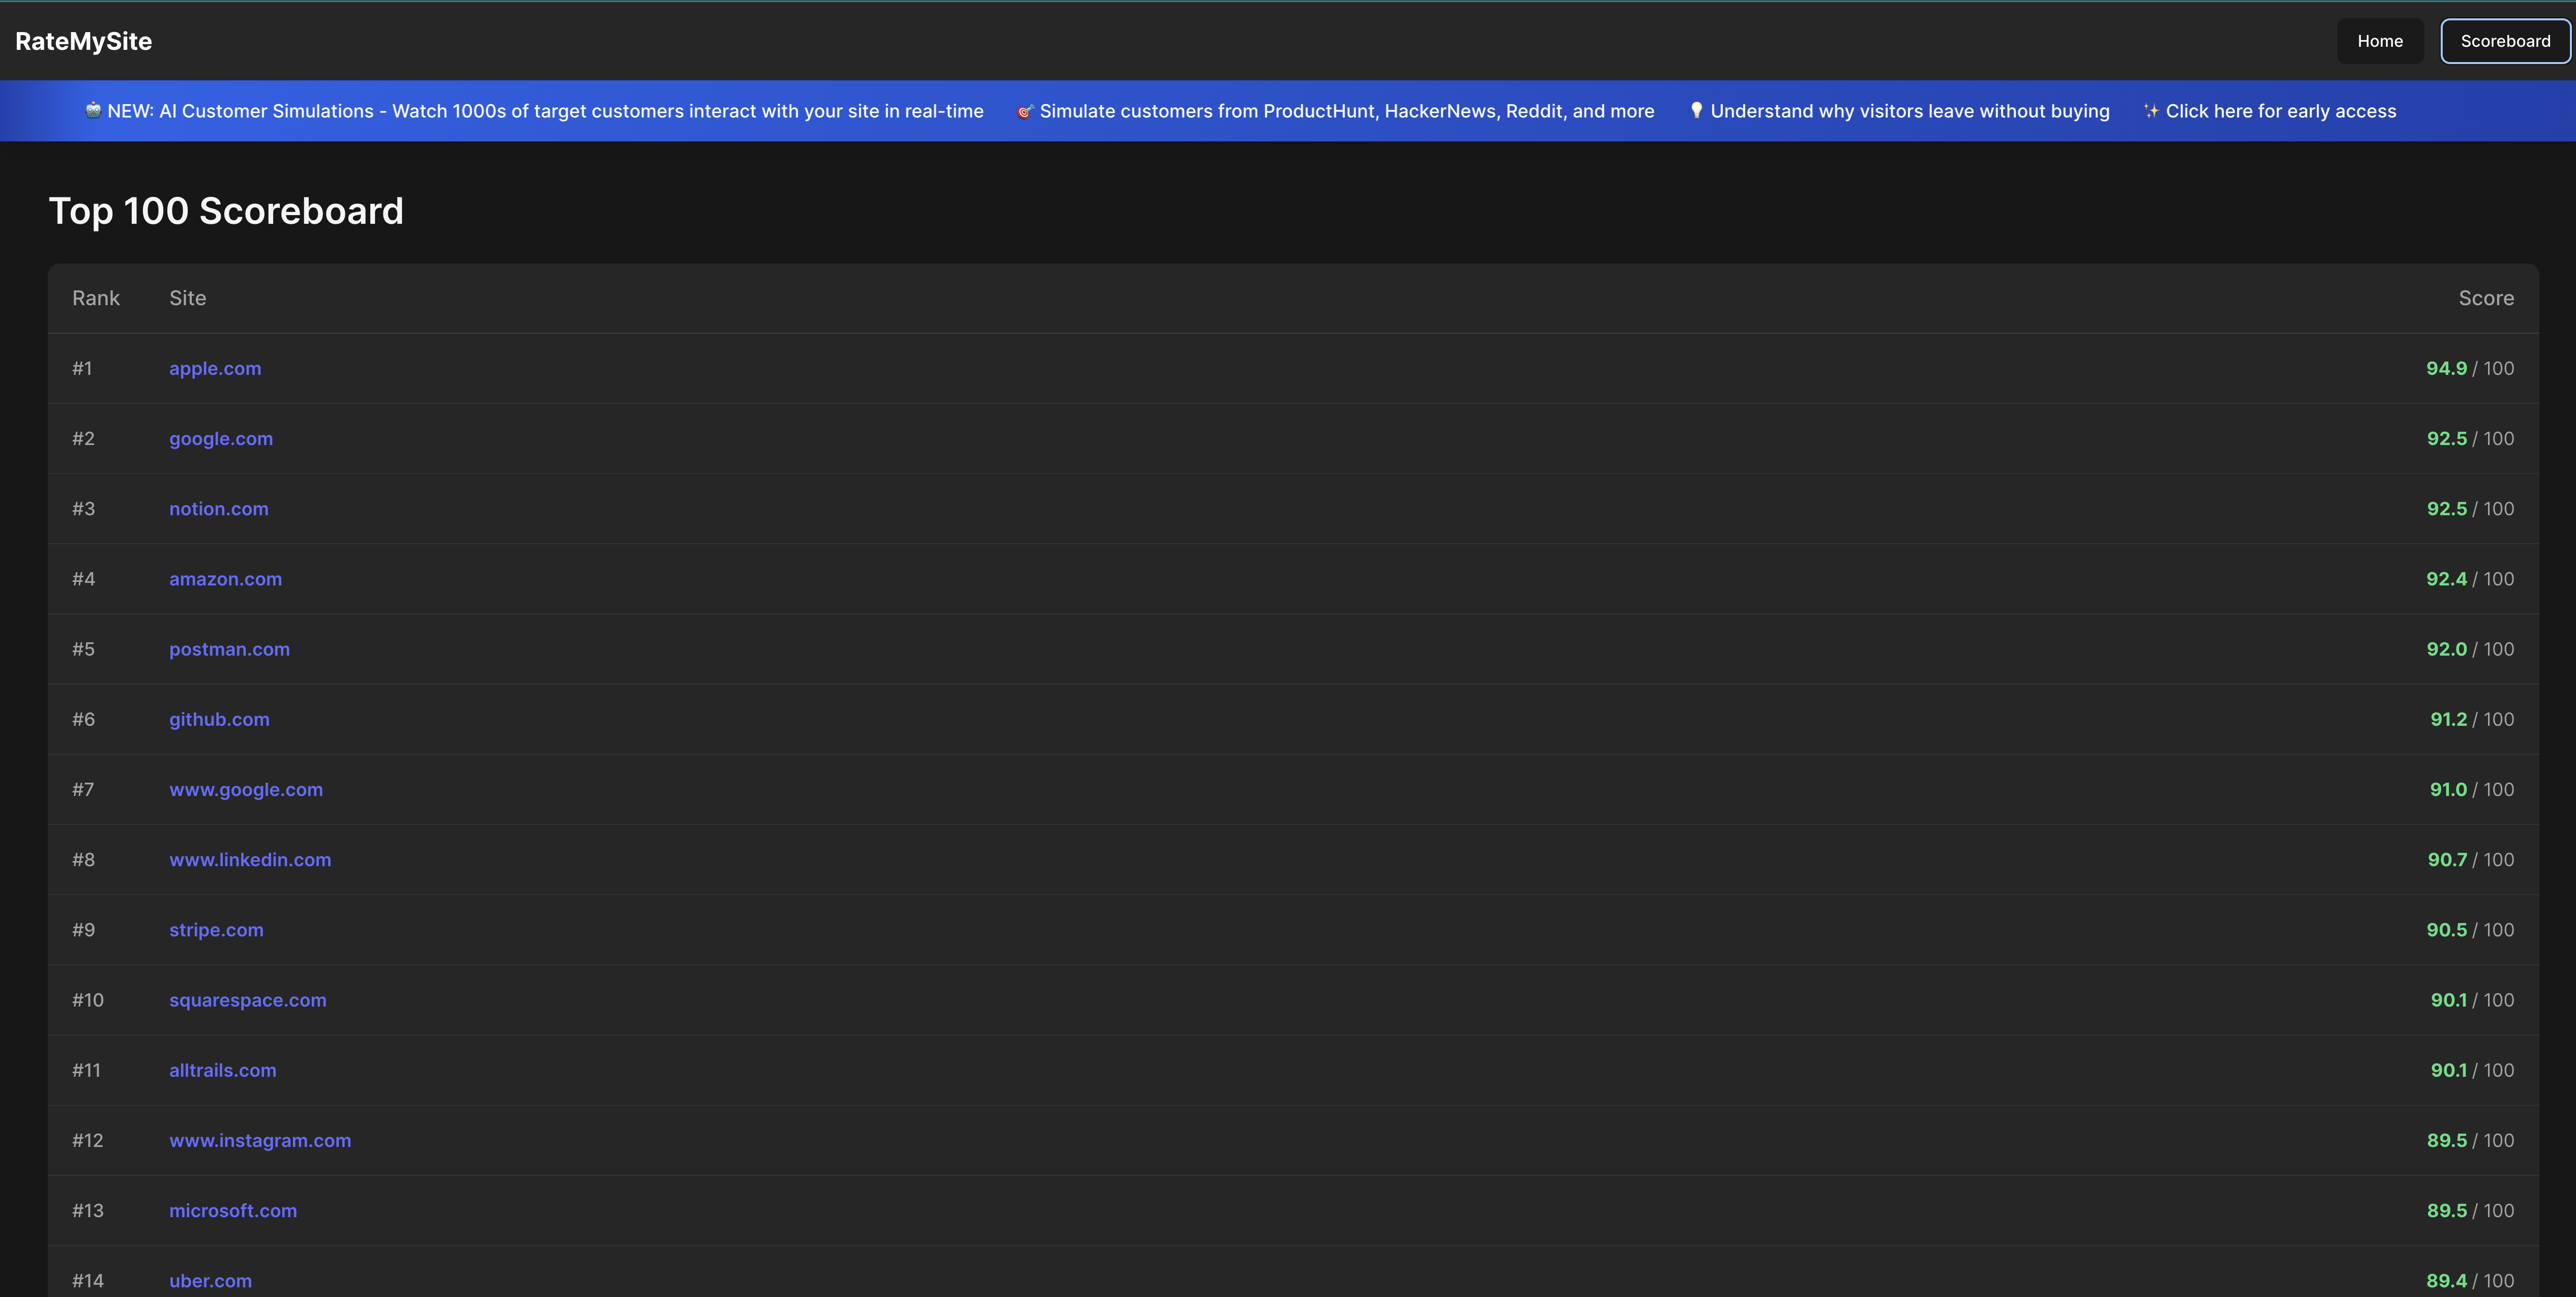Click the Score column header

pyautogui.click(x=2485, y=298)
